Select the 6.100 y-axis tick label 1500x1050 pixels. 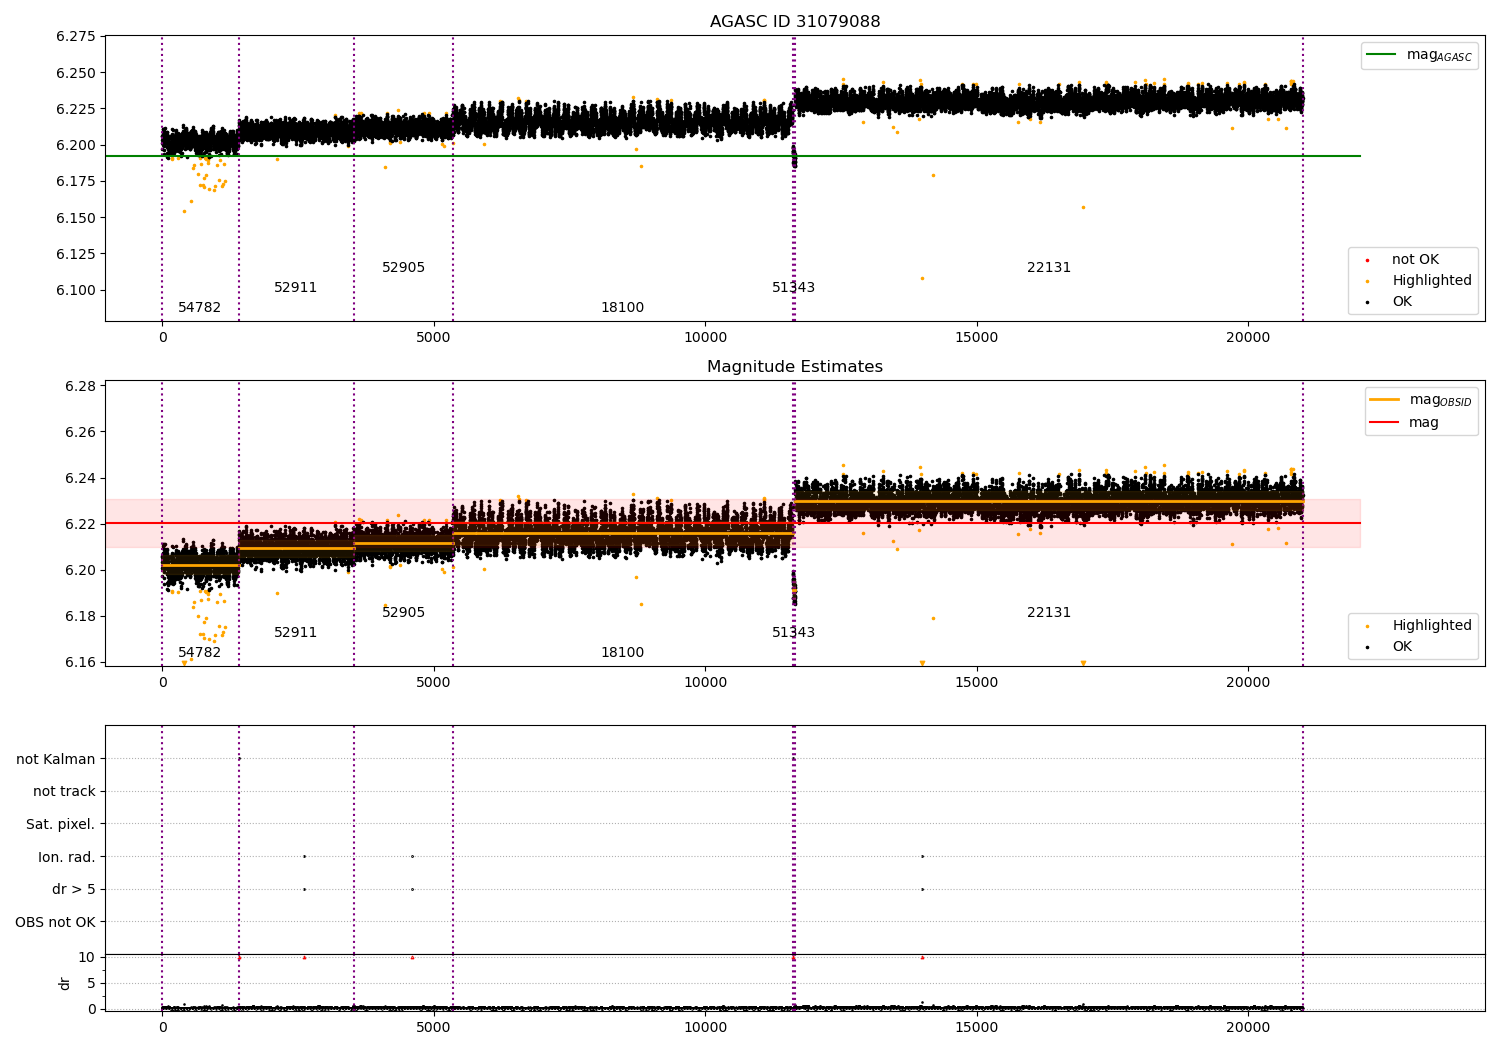pos(76,291)
